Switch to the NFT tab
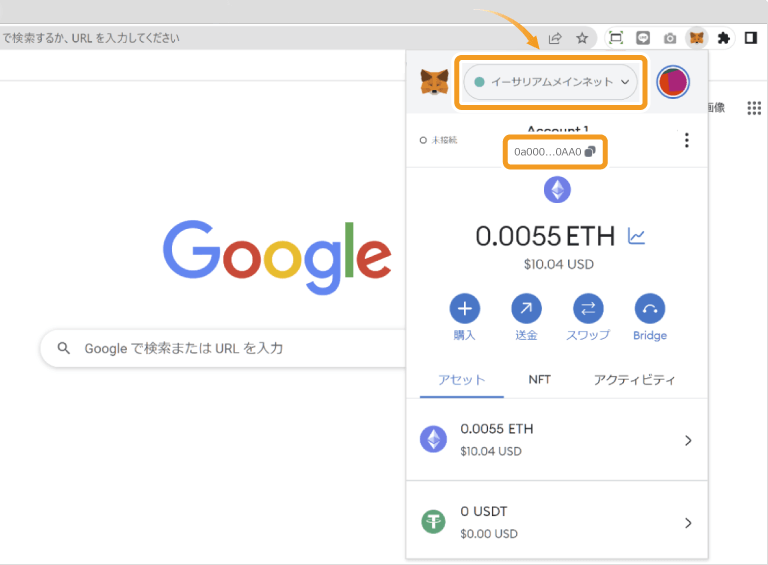This screenshot has height=565, width=768. pyautogui.click(x=539, y=380)
